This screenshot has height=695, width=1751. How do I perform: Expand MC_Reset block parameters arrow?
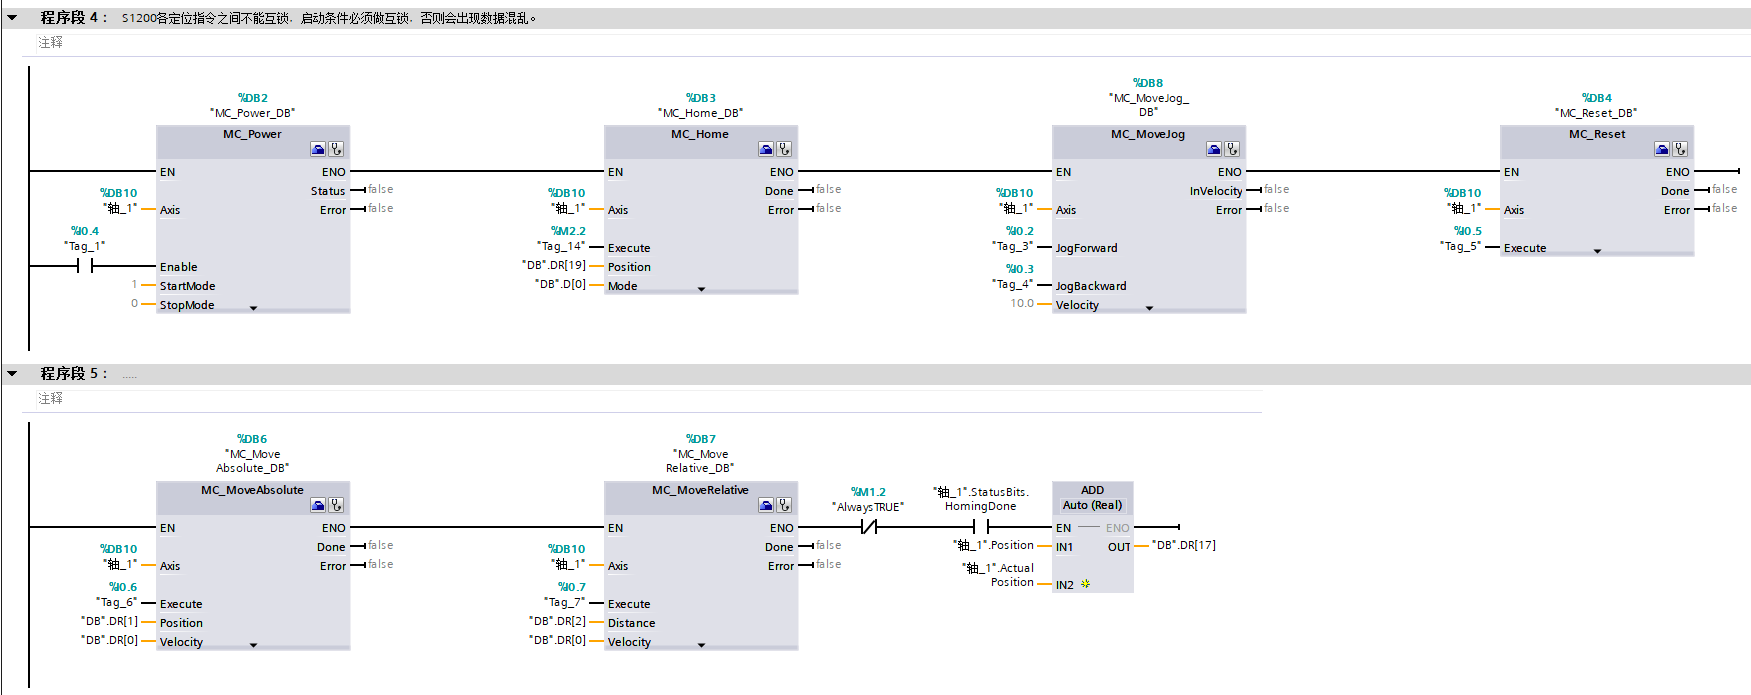coord(1597,251)
